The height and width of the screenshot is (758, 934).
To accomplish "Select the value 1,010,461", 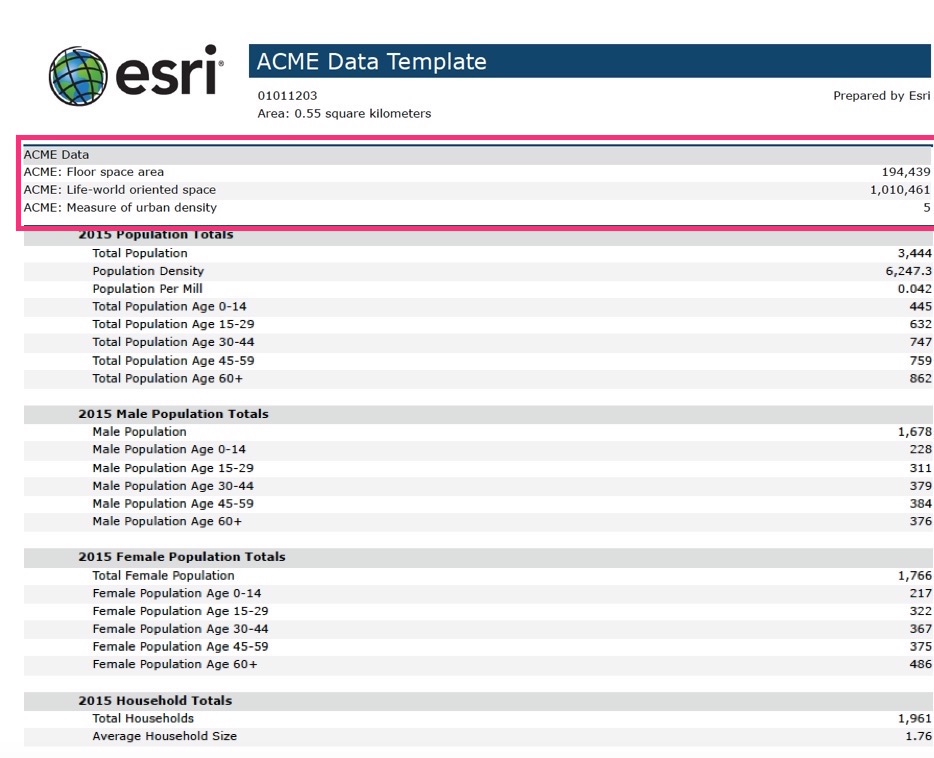I will pyautogui.click(x=900, y=190).
